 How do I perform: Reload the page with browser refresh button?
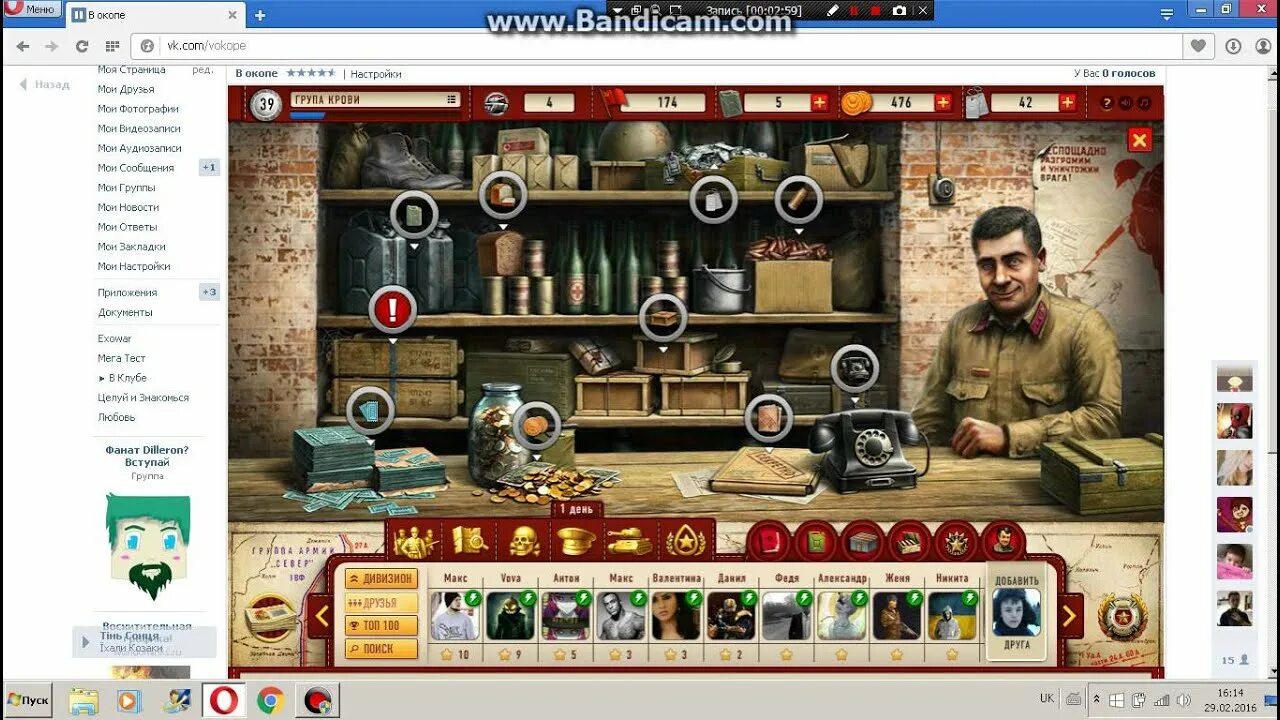coord(82,46)
